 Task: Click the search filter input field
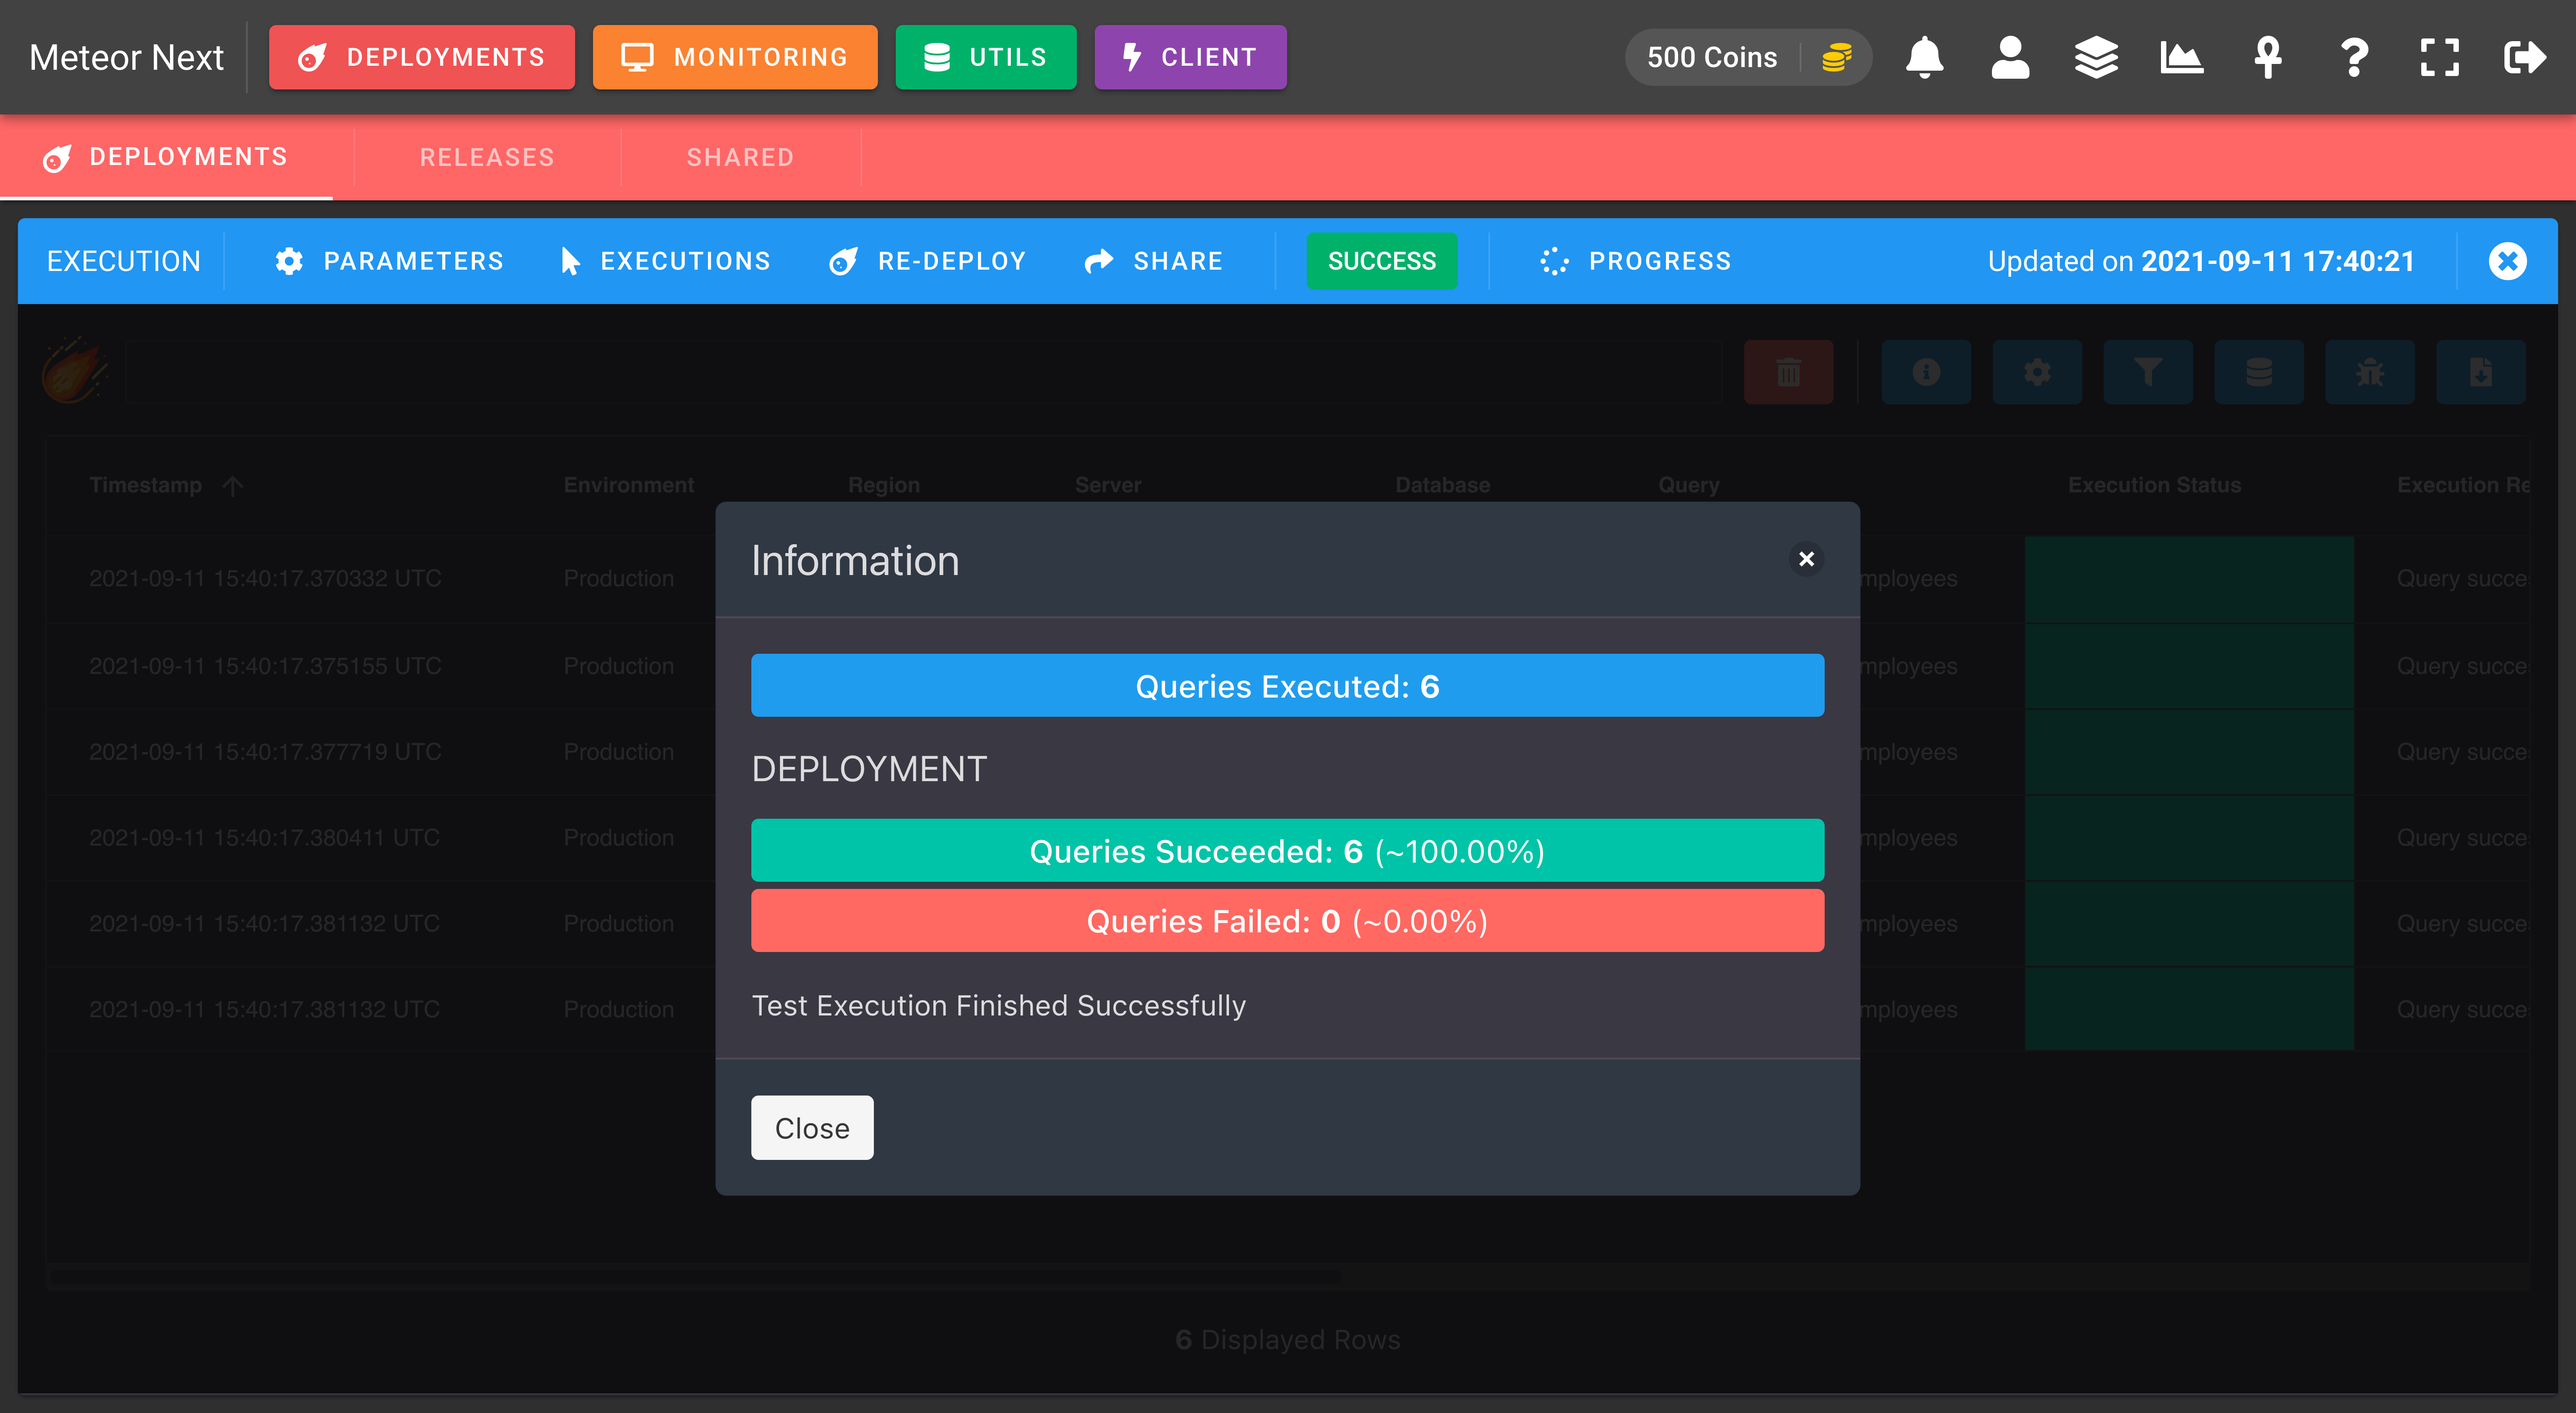[924, 372]
